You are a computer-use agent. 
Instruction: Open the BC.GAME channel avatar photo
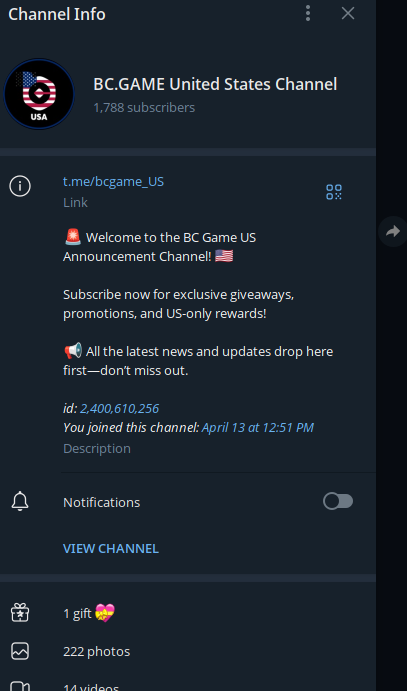coord(39,94)
